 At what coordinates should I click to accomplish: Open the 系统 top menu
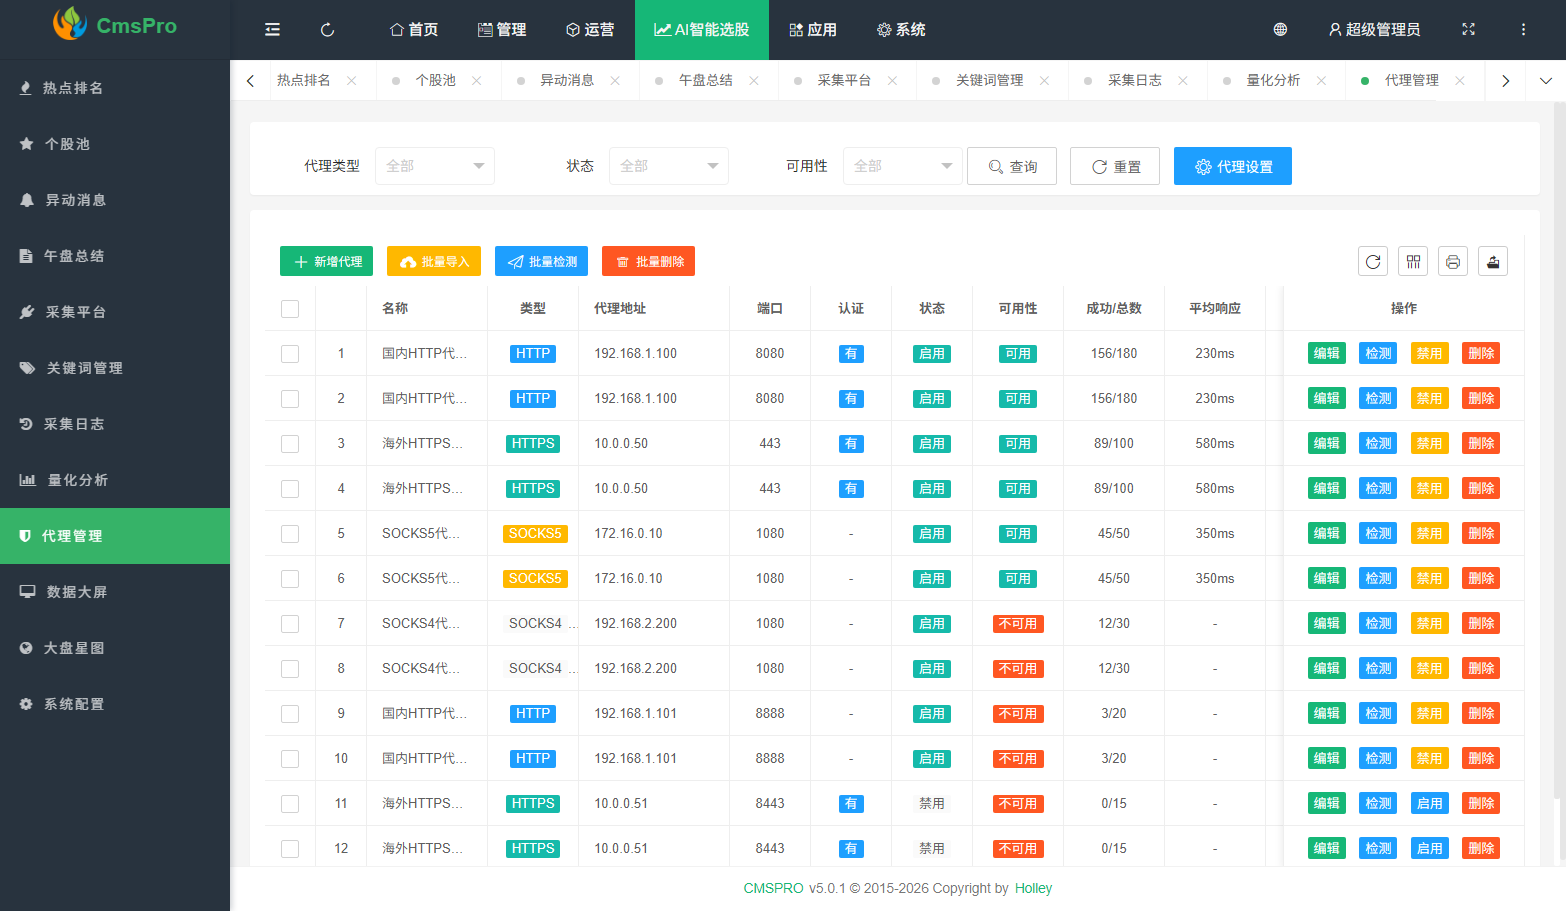pos(901,30)
